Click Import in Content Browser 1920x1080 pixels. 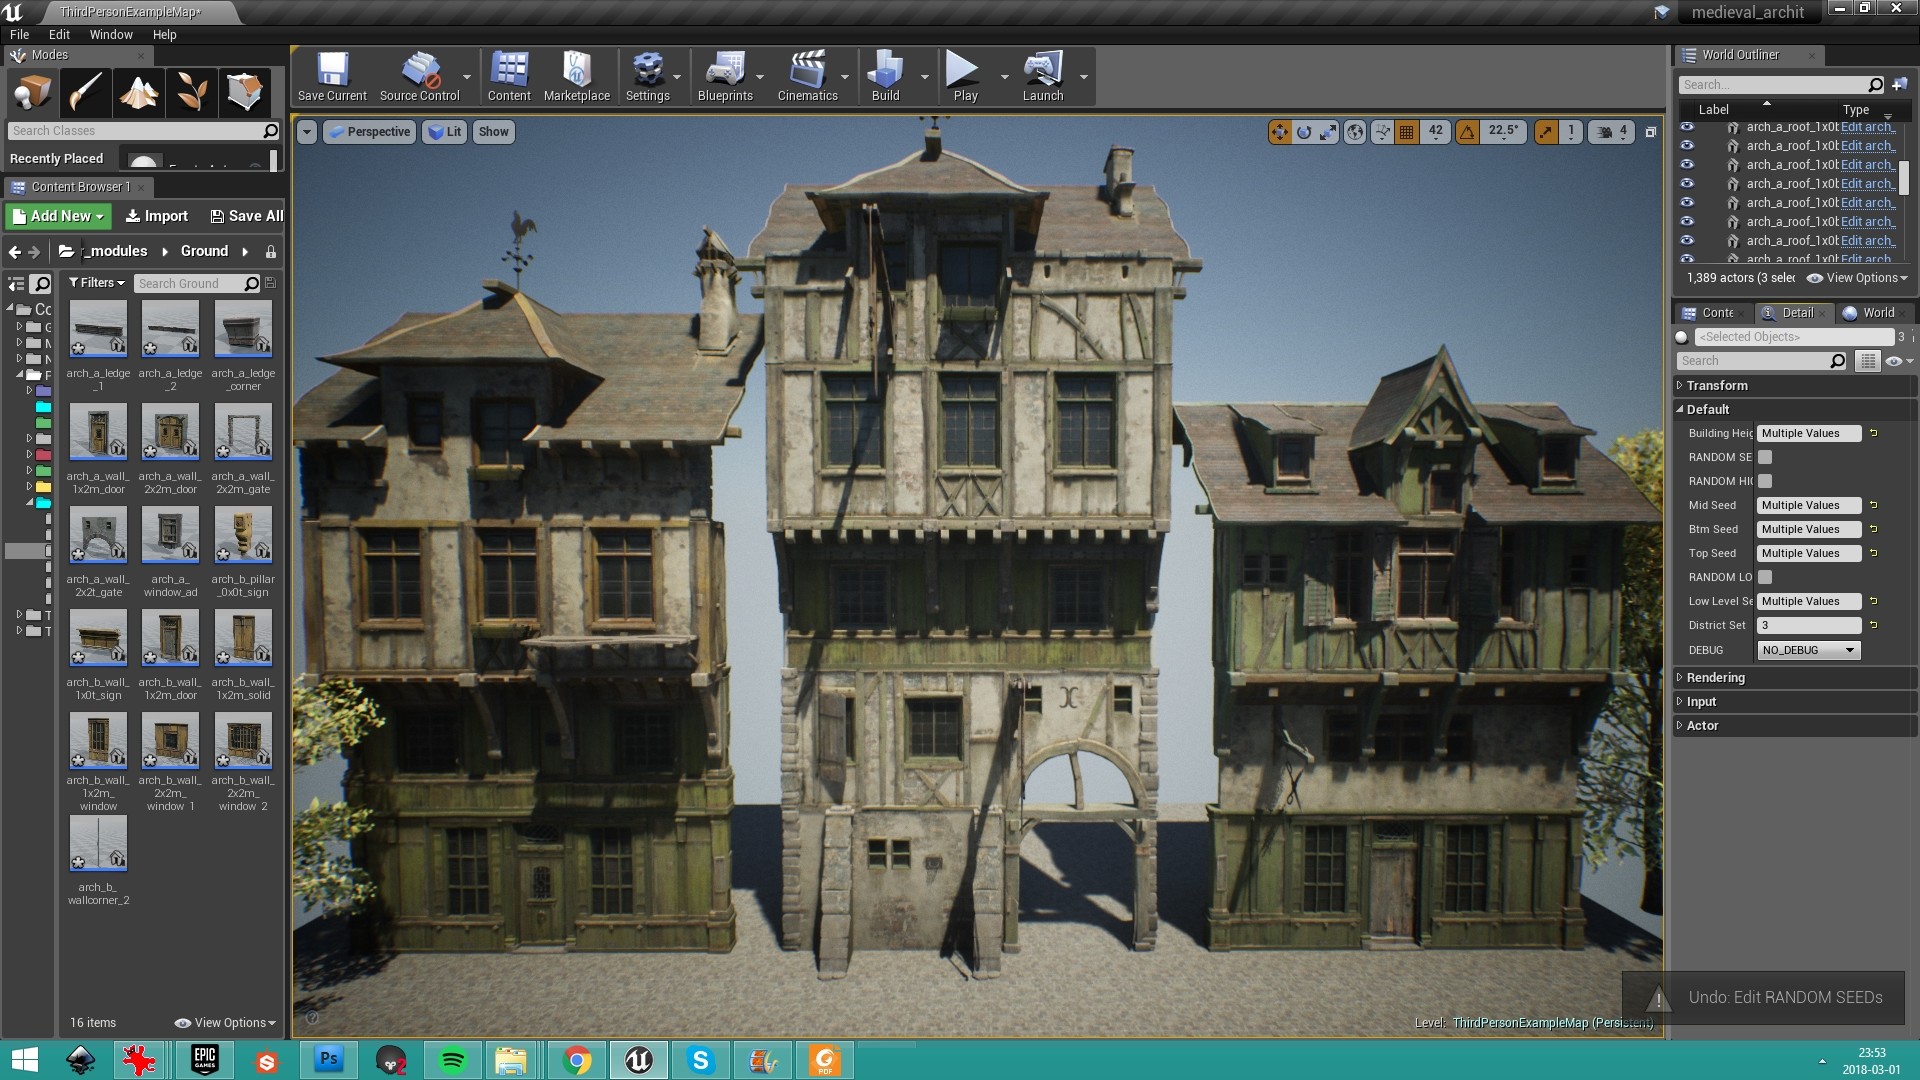point(157,216)
